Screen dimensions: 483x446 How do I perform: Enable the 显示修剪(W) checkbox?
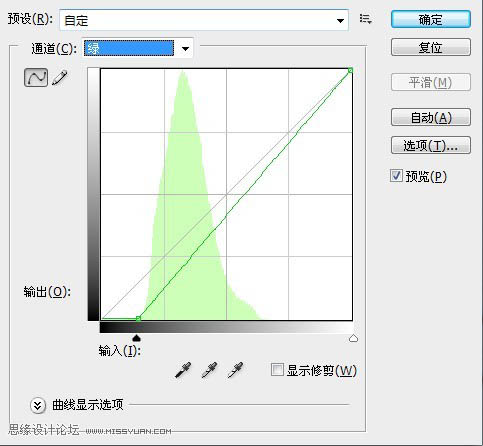pyautogui.click(x=277, y=370)
